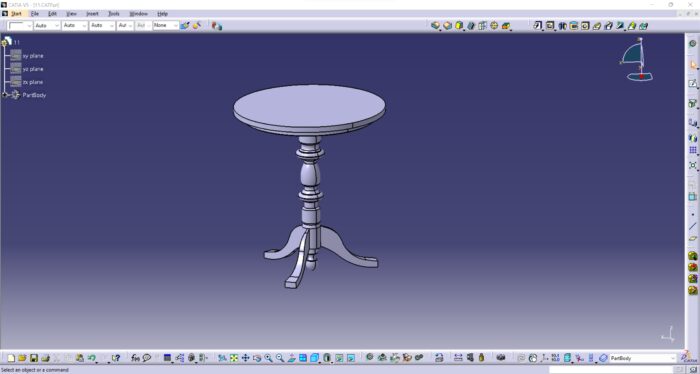Open the Tools menu
700x374 pixels.
click(x=114, y=14)
